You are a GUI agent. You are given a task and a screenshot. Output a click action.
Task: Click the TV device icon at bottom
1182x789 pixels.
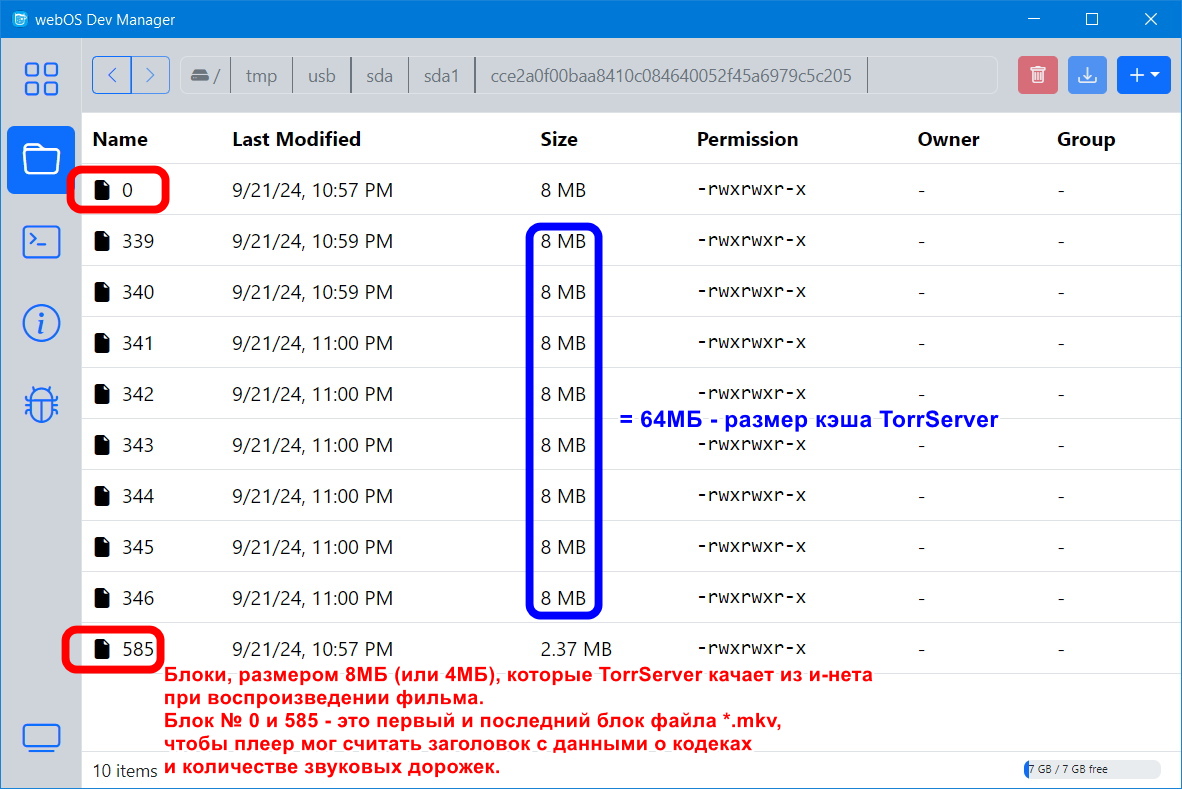[x=41, y=739]
